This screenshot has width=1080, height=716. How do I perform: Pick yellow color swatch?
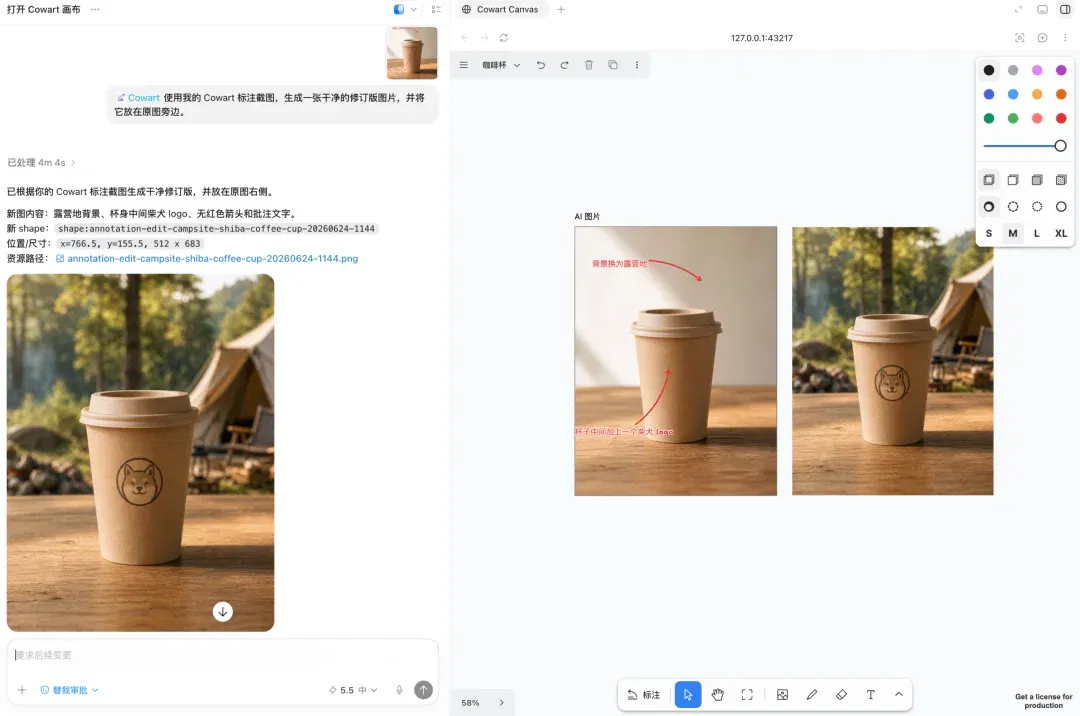coord(1037,94)
